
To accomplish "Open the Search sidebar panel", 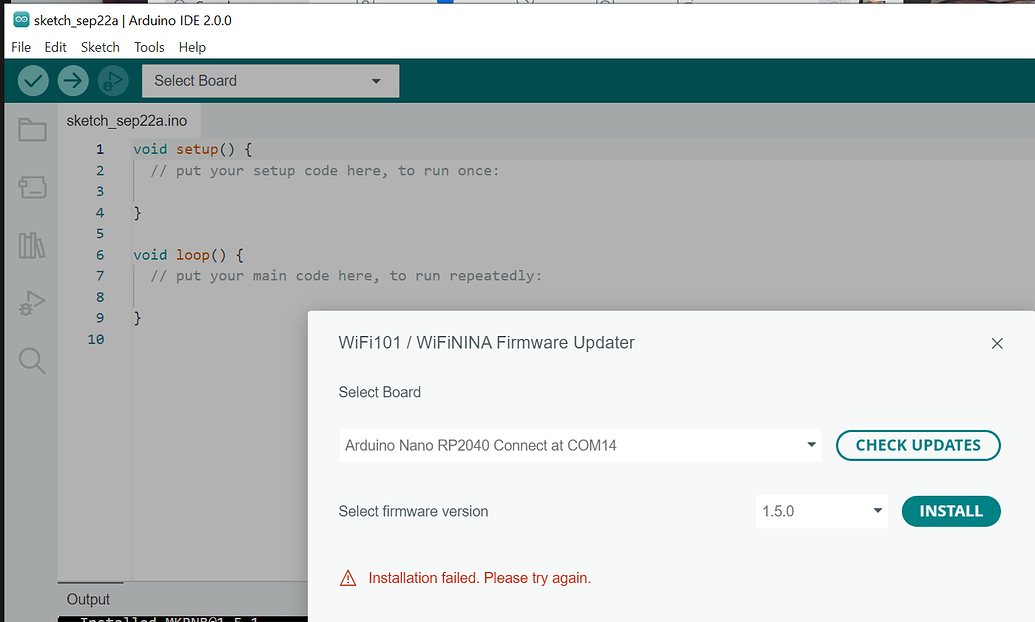I will click(x=31, y=361).
